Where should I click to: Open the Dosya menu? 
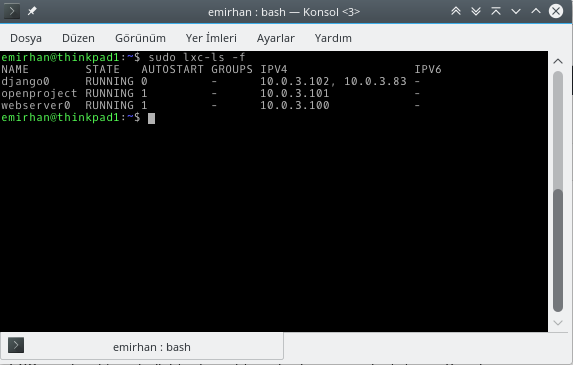(x=26, y=38)
